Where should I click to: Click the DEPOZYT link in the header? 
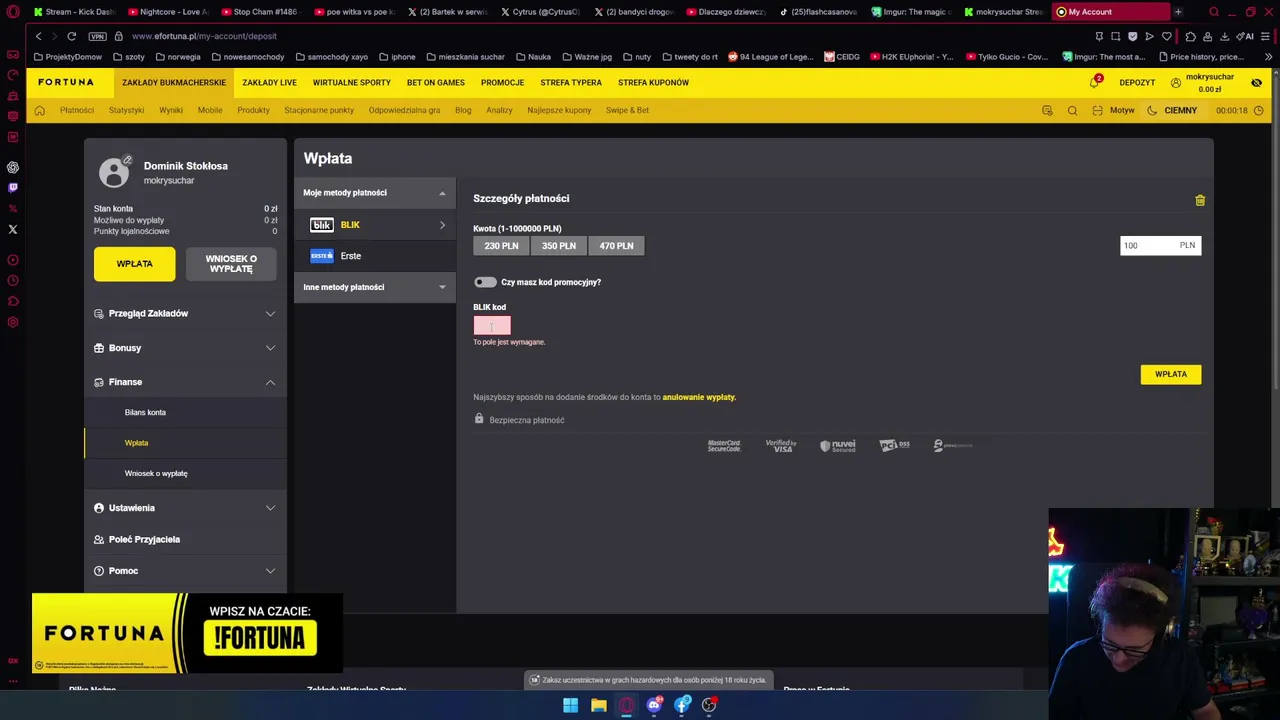tap(1137, 83)
